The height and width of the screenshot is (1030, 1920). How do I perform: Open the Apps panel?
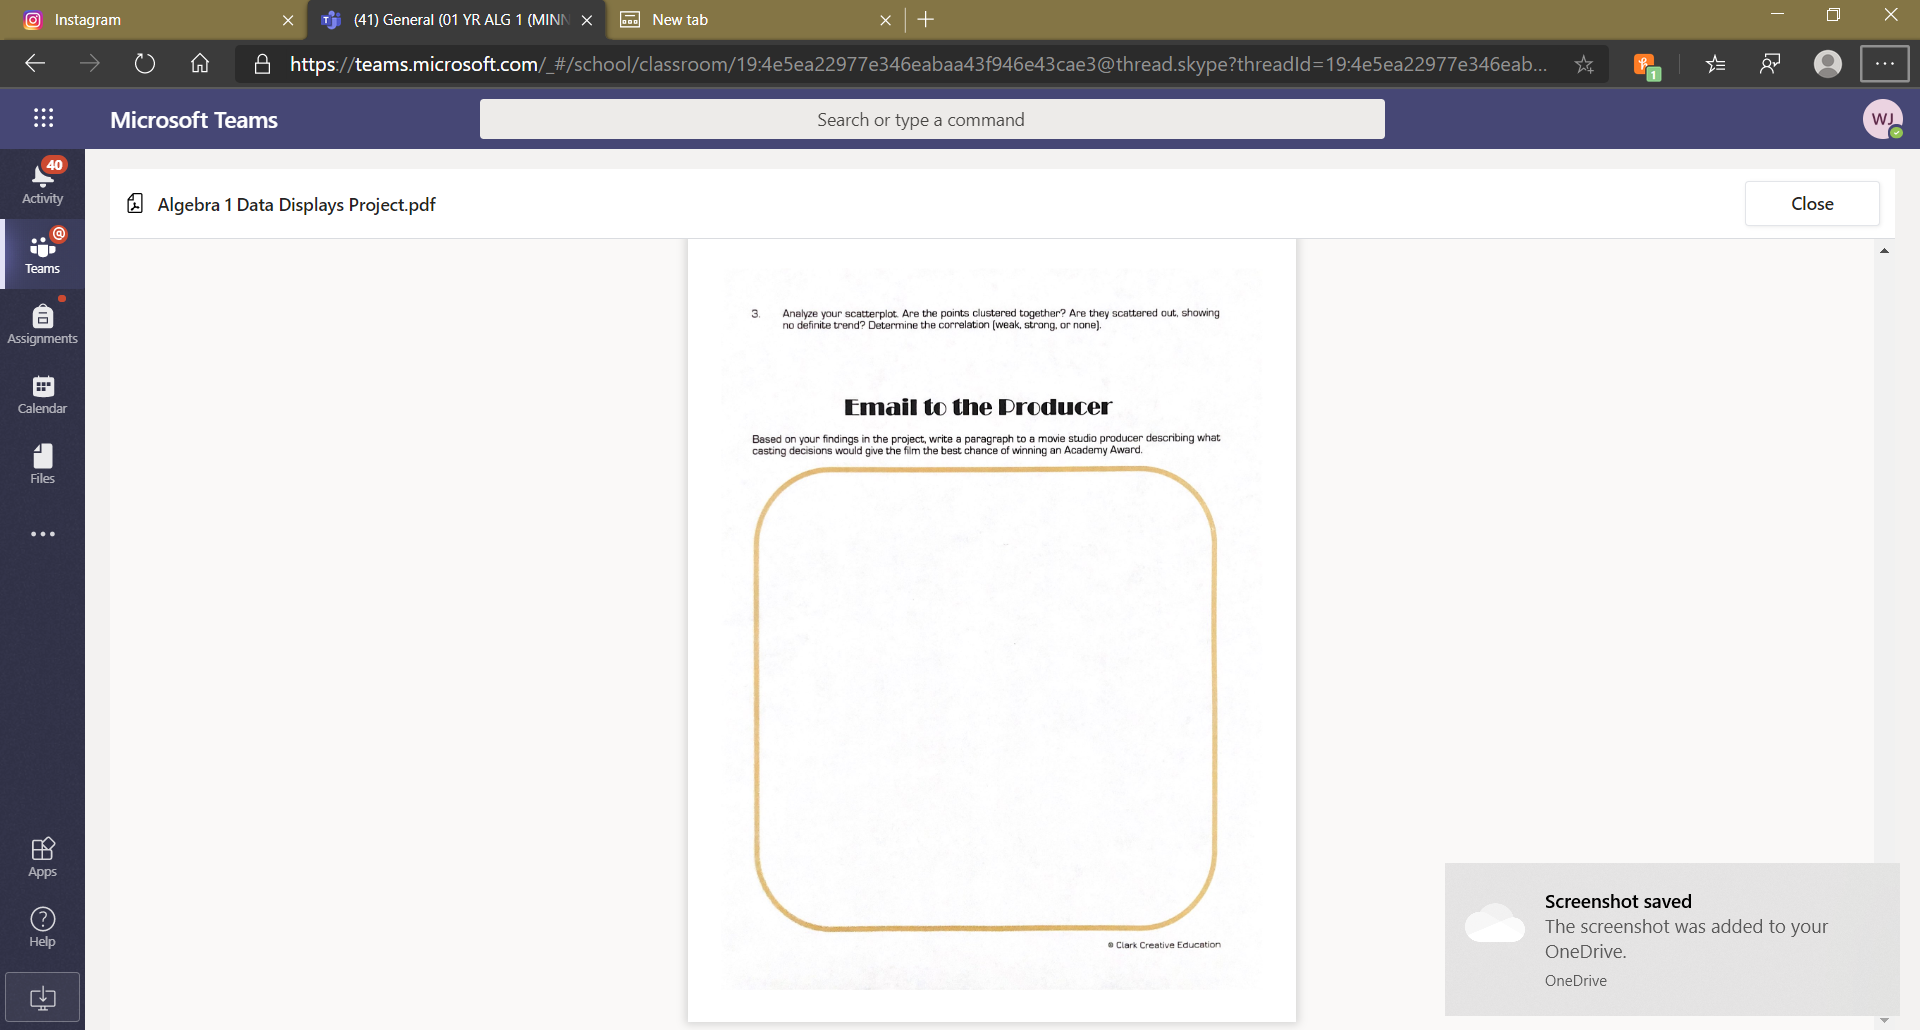pyautogui.click(x=42, y=855)
